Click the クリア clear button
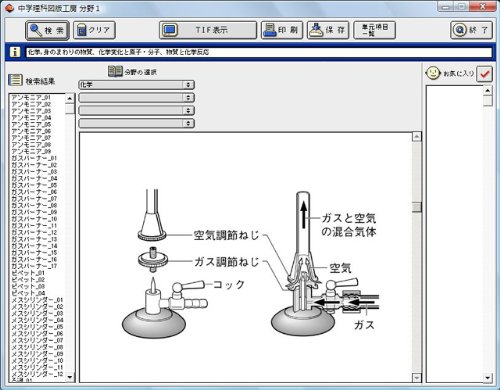The height and width of the screenshot is (390, 500). pos(94,30)
